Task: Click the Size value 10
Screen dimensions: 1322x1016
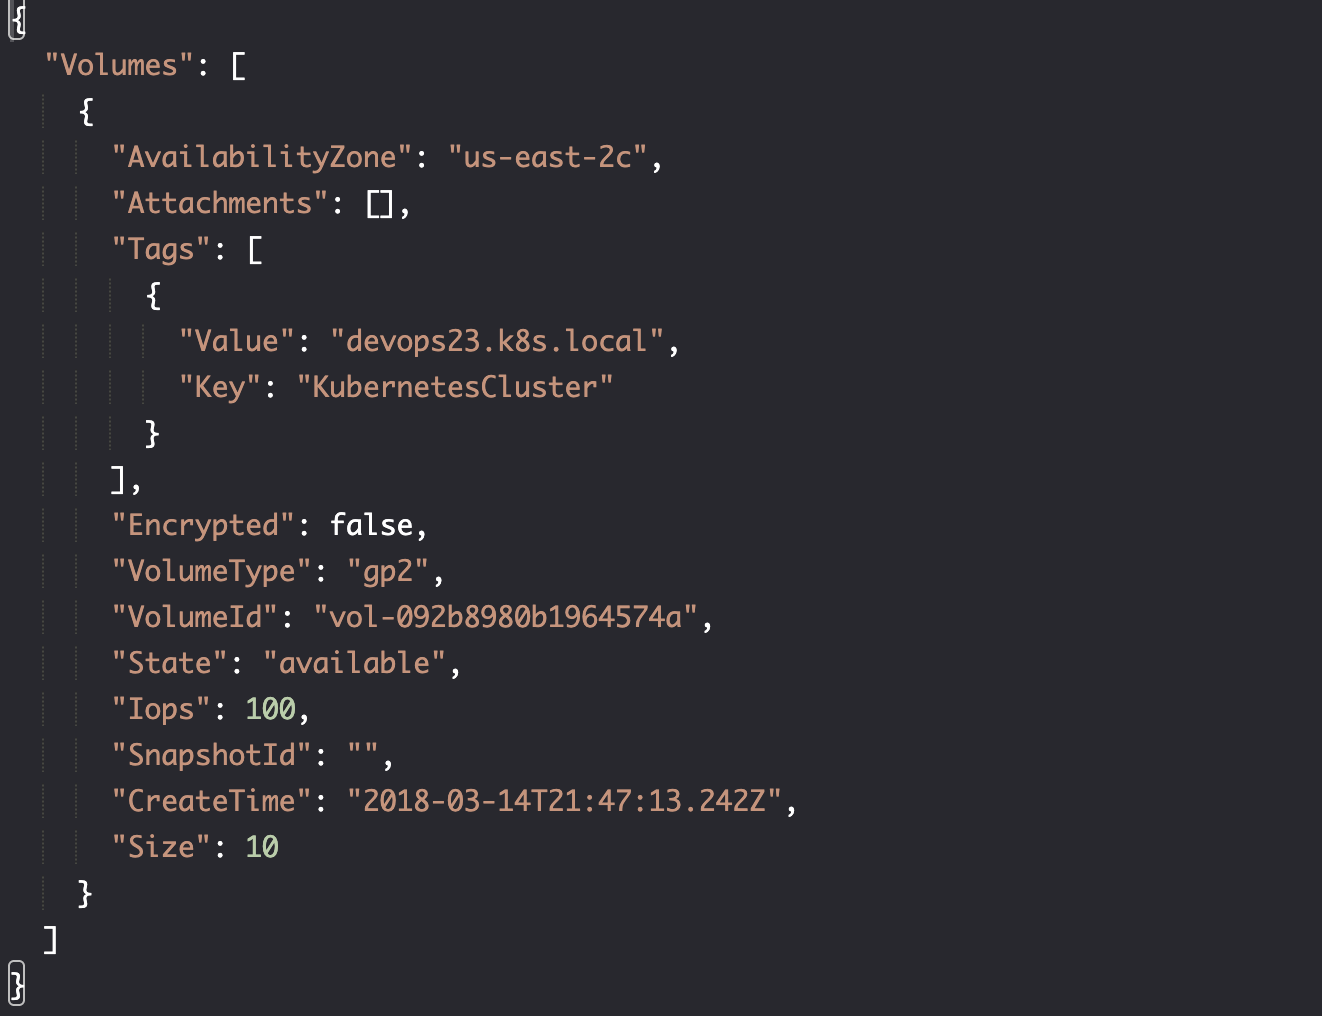Action: point(262,848)
